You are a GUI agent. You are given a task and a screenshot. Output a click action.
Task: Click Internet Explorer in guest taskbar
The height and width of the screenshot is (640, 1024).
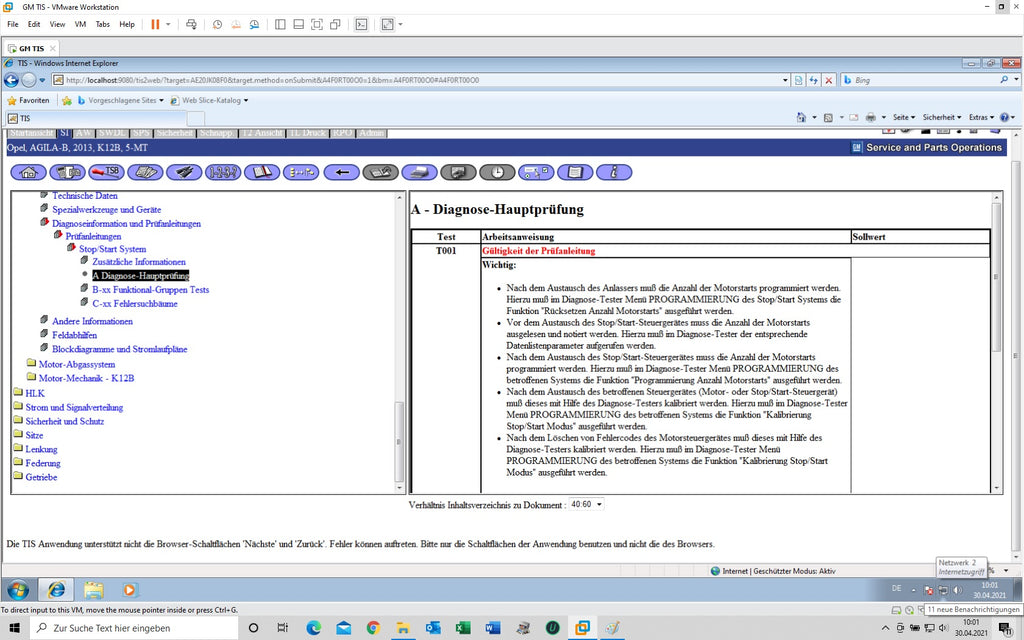[57, 590]
